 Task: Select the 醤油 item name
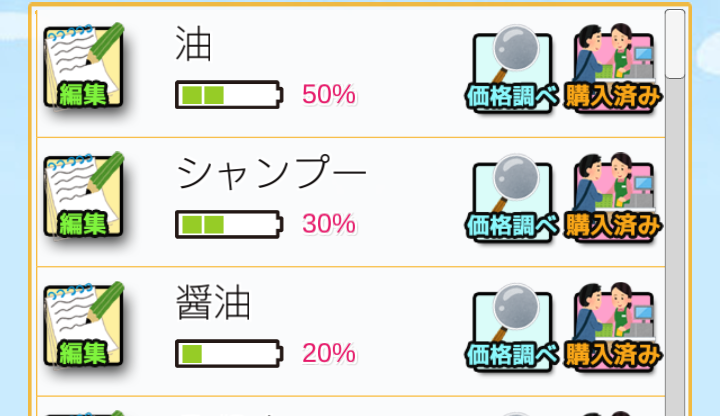point(213,302)
